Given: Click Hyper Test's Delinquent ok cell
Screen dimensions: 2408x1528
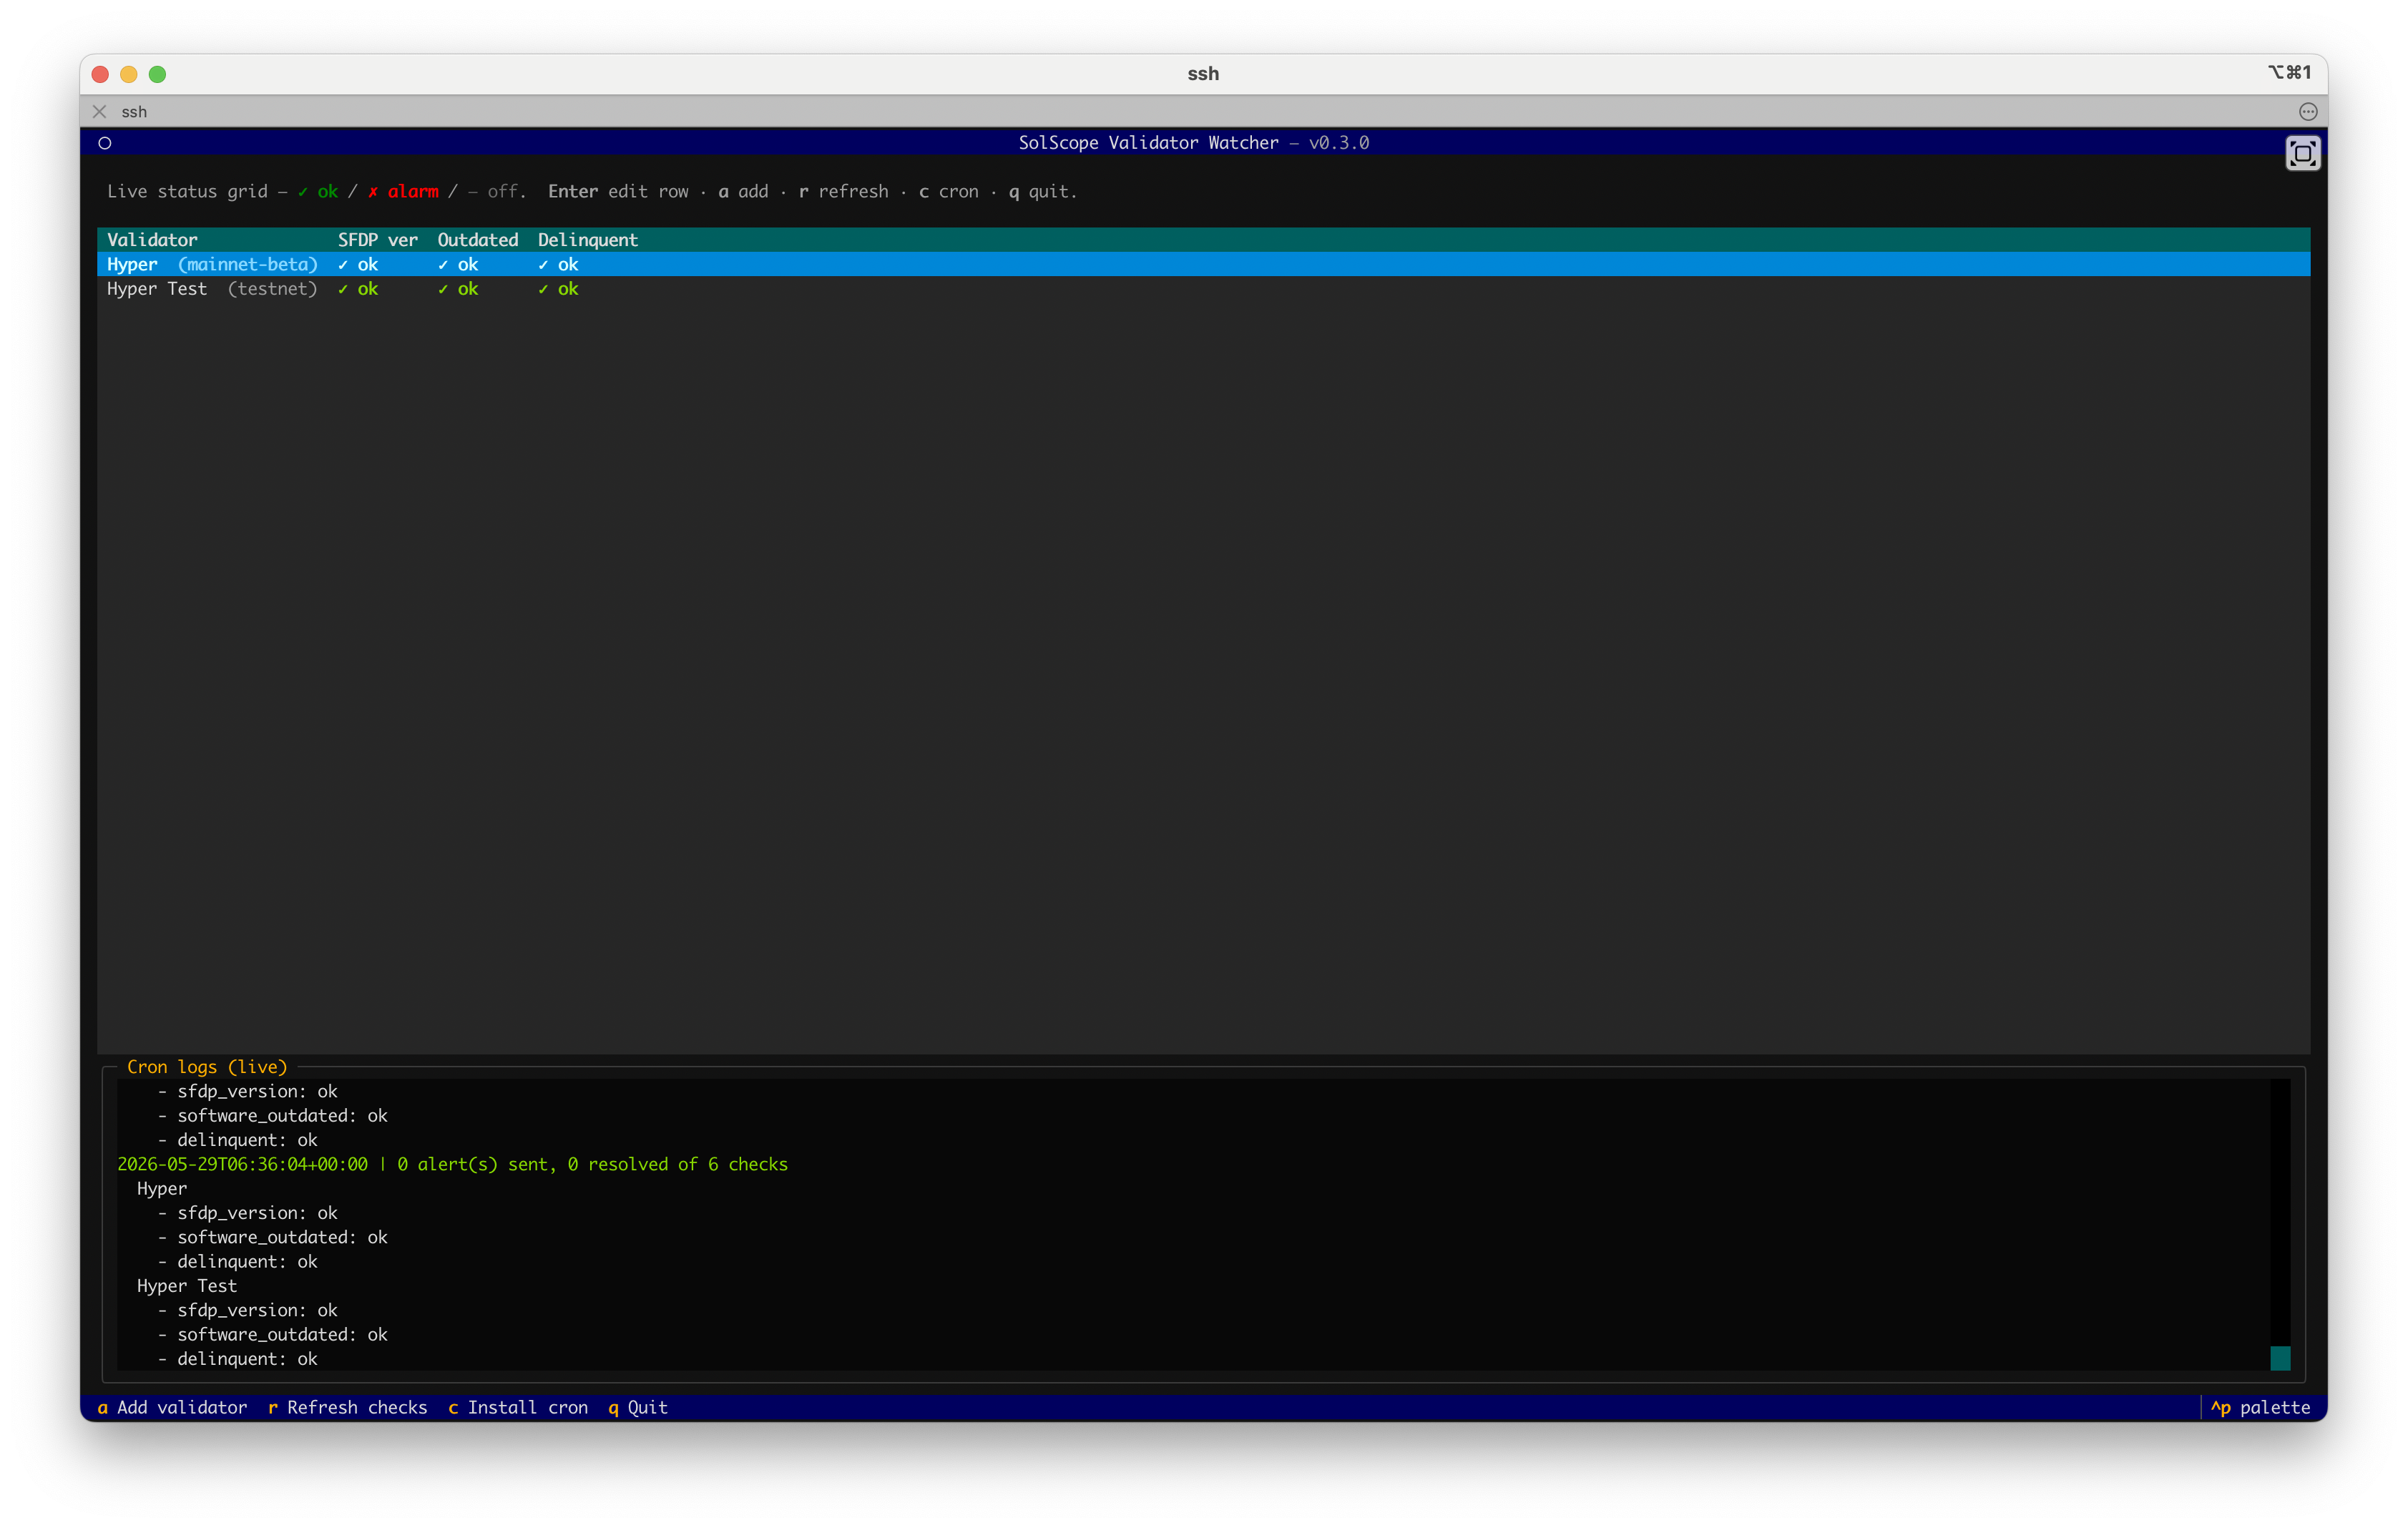Looking at the screenshot, I should coord(557,289).
